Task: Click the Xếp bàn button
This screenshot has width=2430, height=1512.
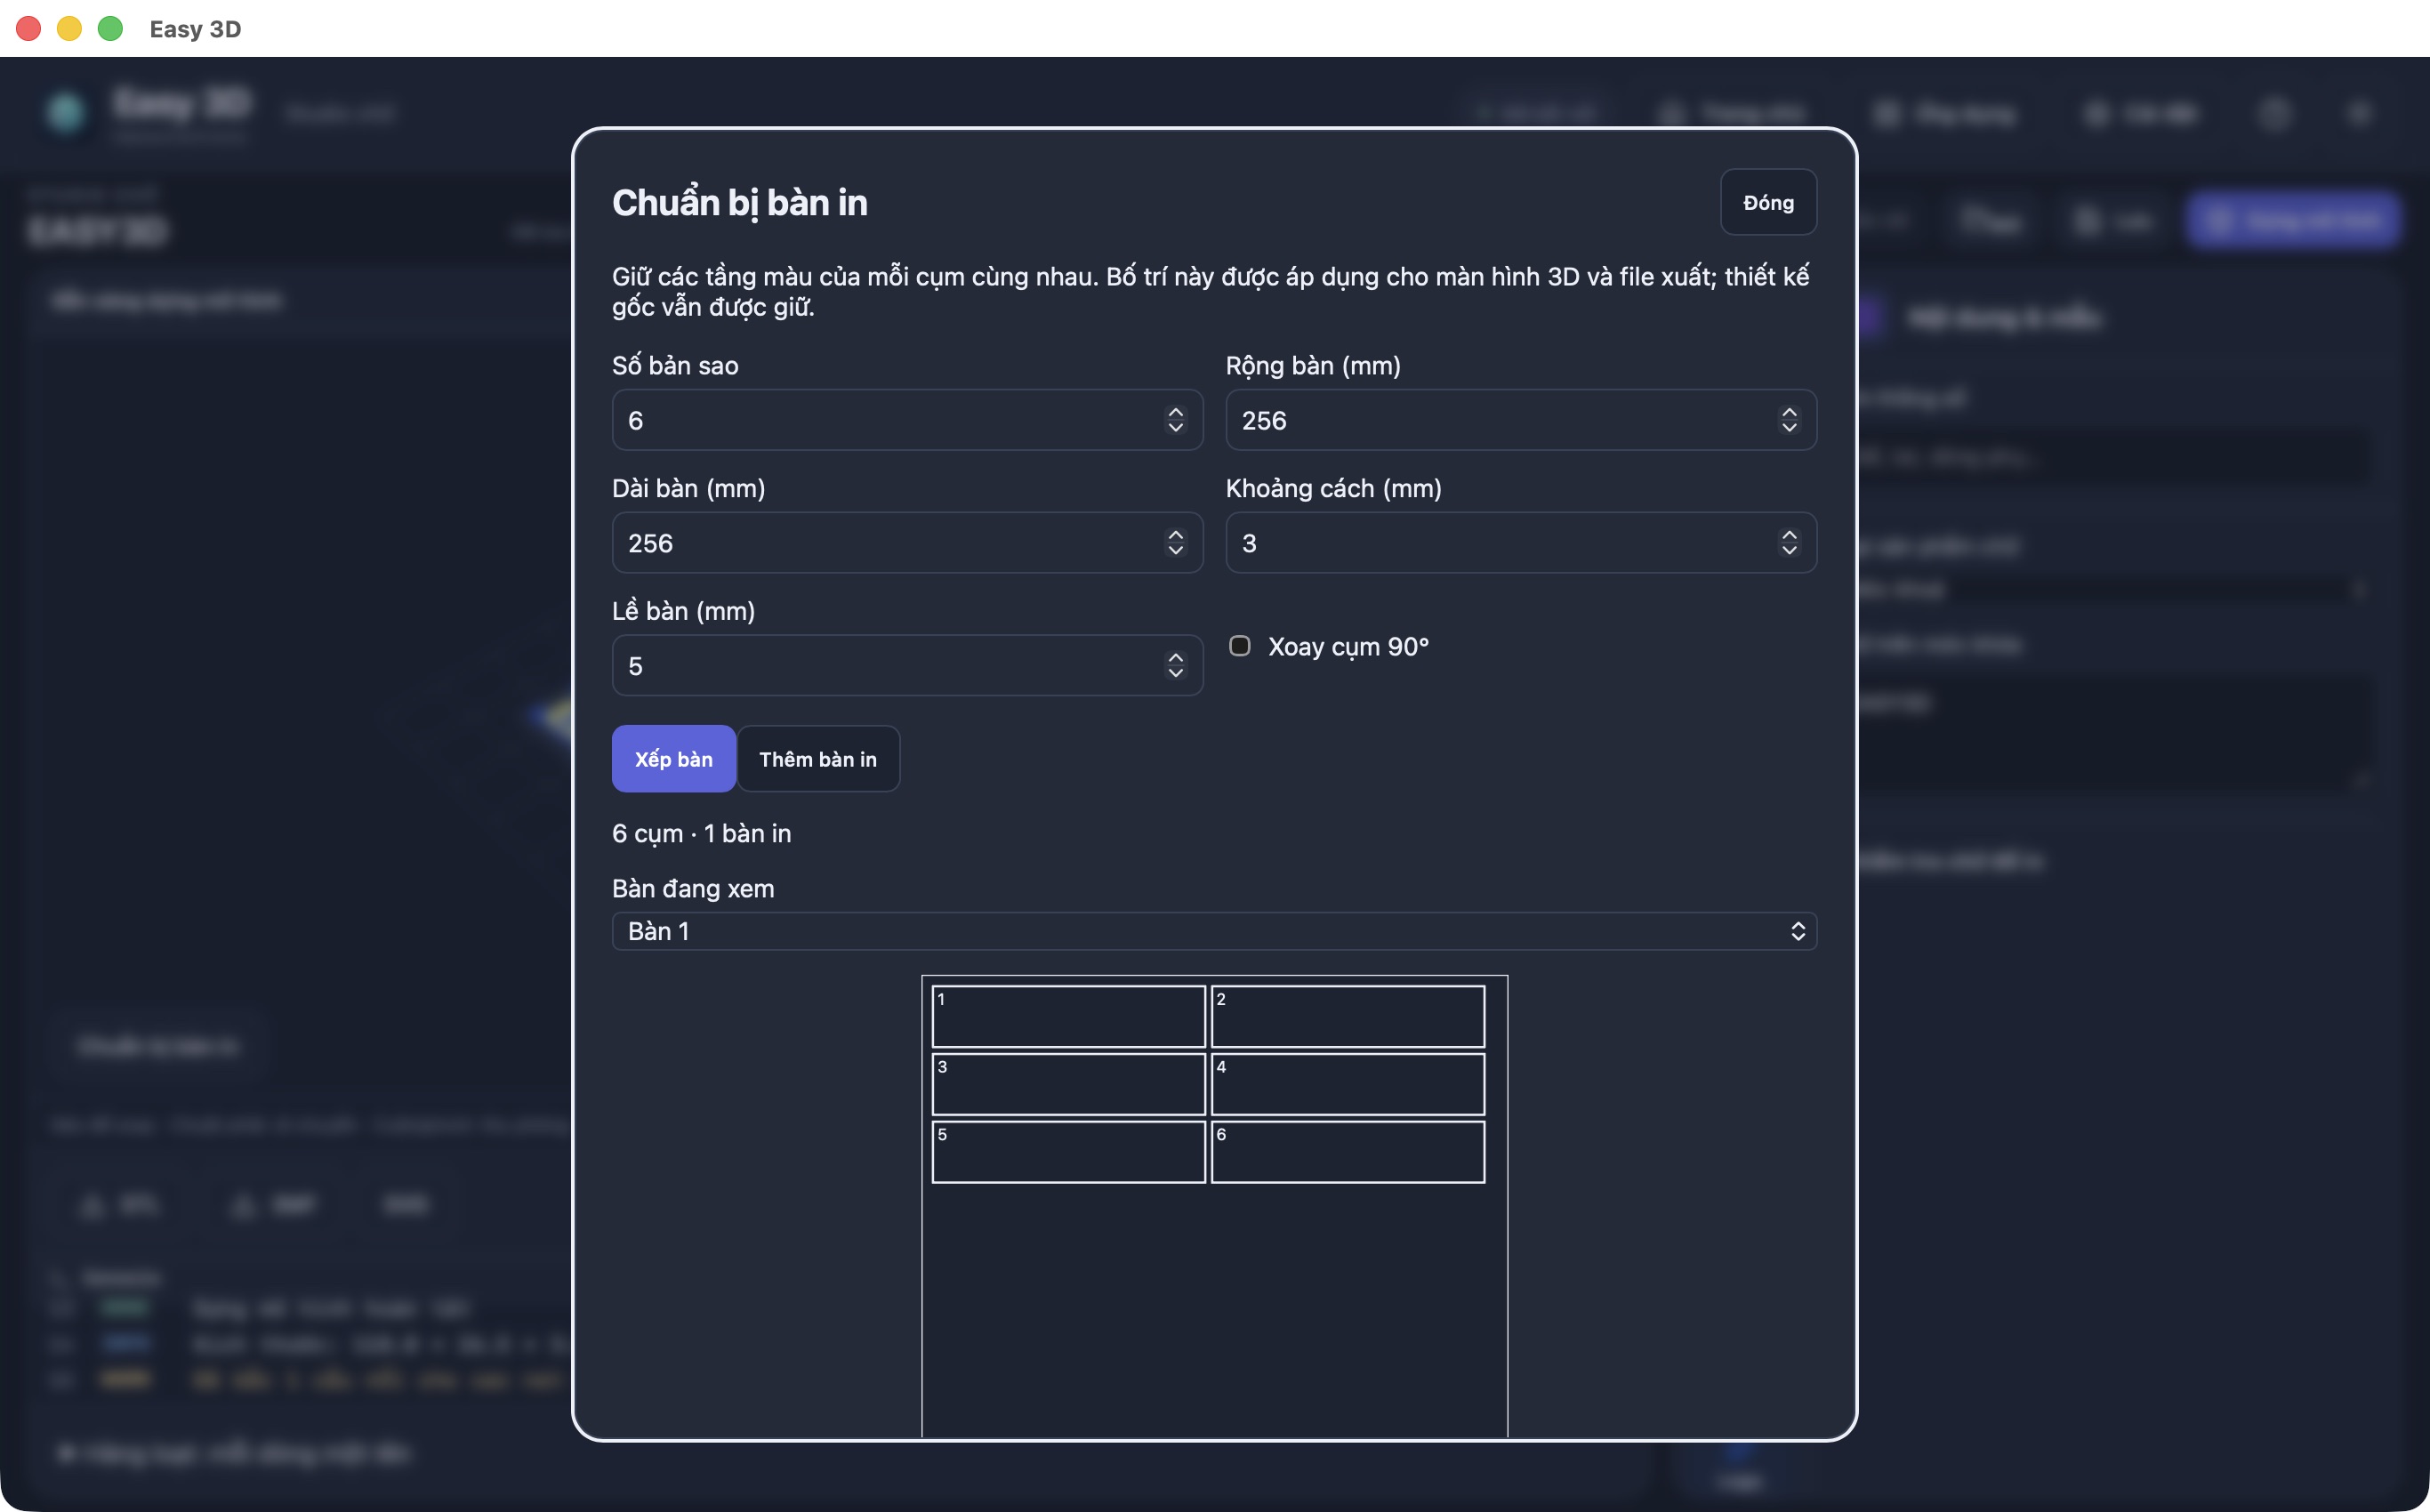Action: tap(673, 758)
